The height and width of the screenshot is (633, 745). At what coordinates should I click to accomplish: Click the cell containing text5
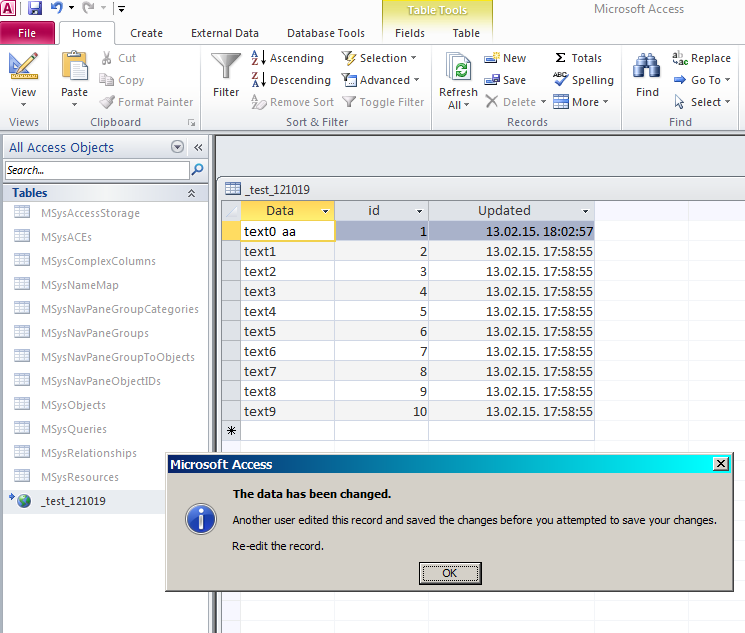click(287, 331)
